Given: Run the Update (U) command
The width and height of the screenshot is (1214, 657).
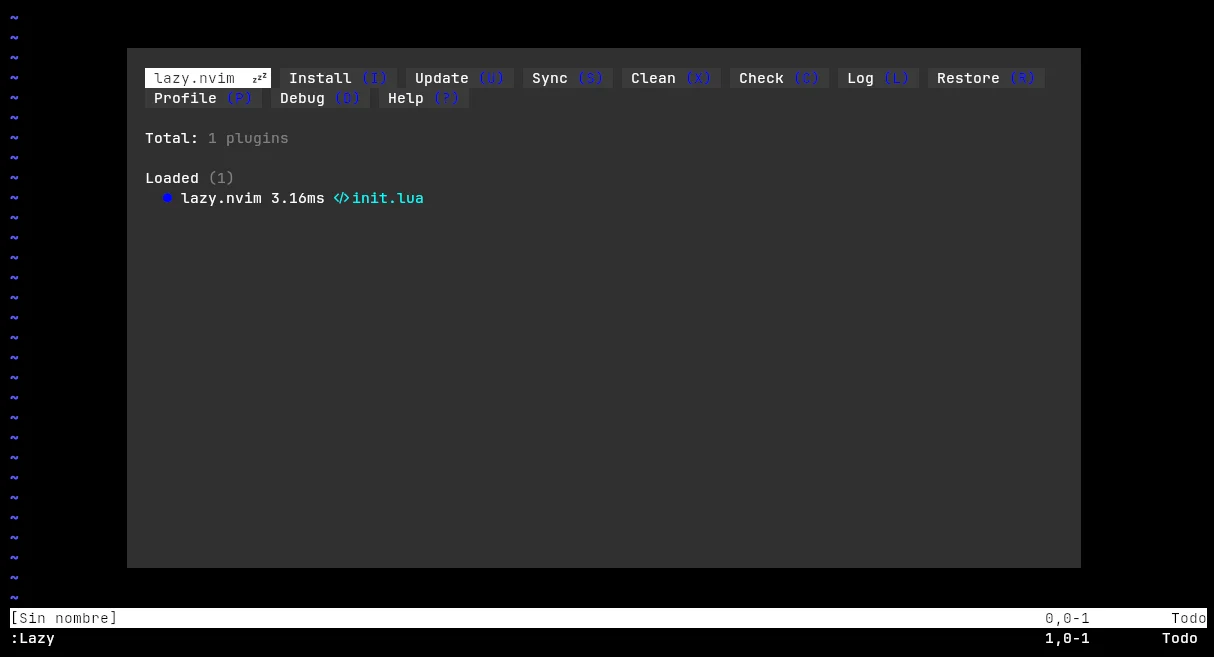Looking at the screenshot, I should click(x=460, y=78).
